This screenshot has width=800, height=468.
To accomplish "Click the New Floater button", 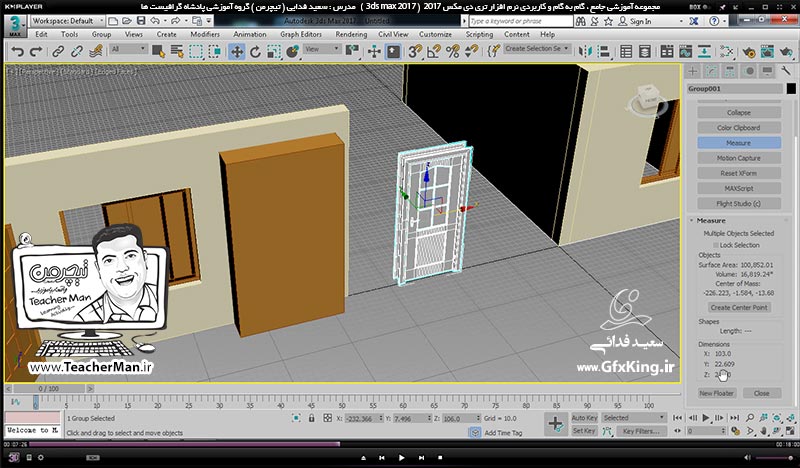I will tap(716, 393).
